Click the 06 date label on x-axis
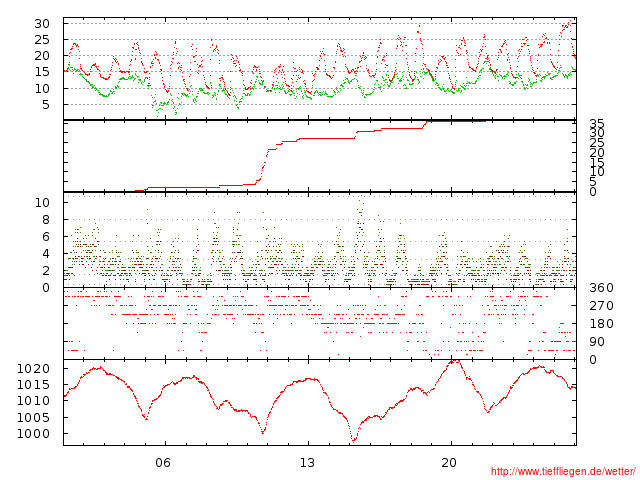Viewport: 640px width, 480px height. tap(163, 463)
